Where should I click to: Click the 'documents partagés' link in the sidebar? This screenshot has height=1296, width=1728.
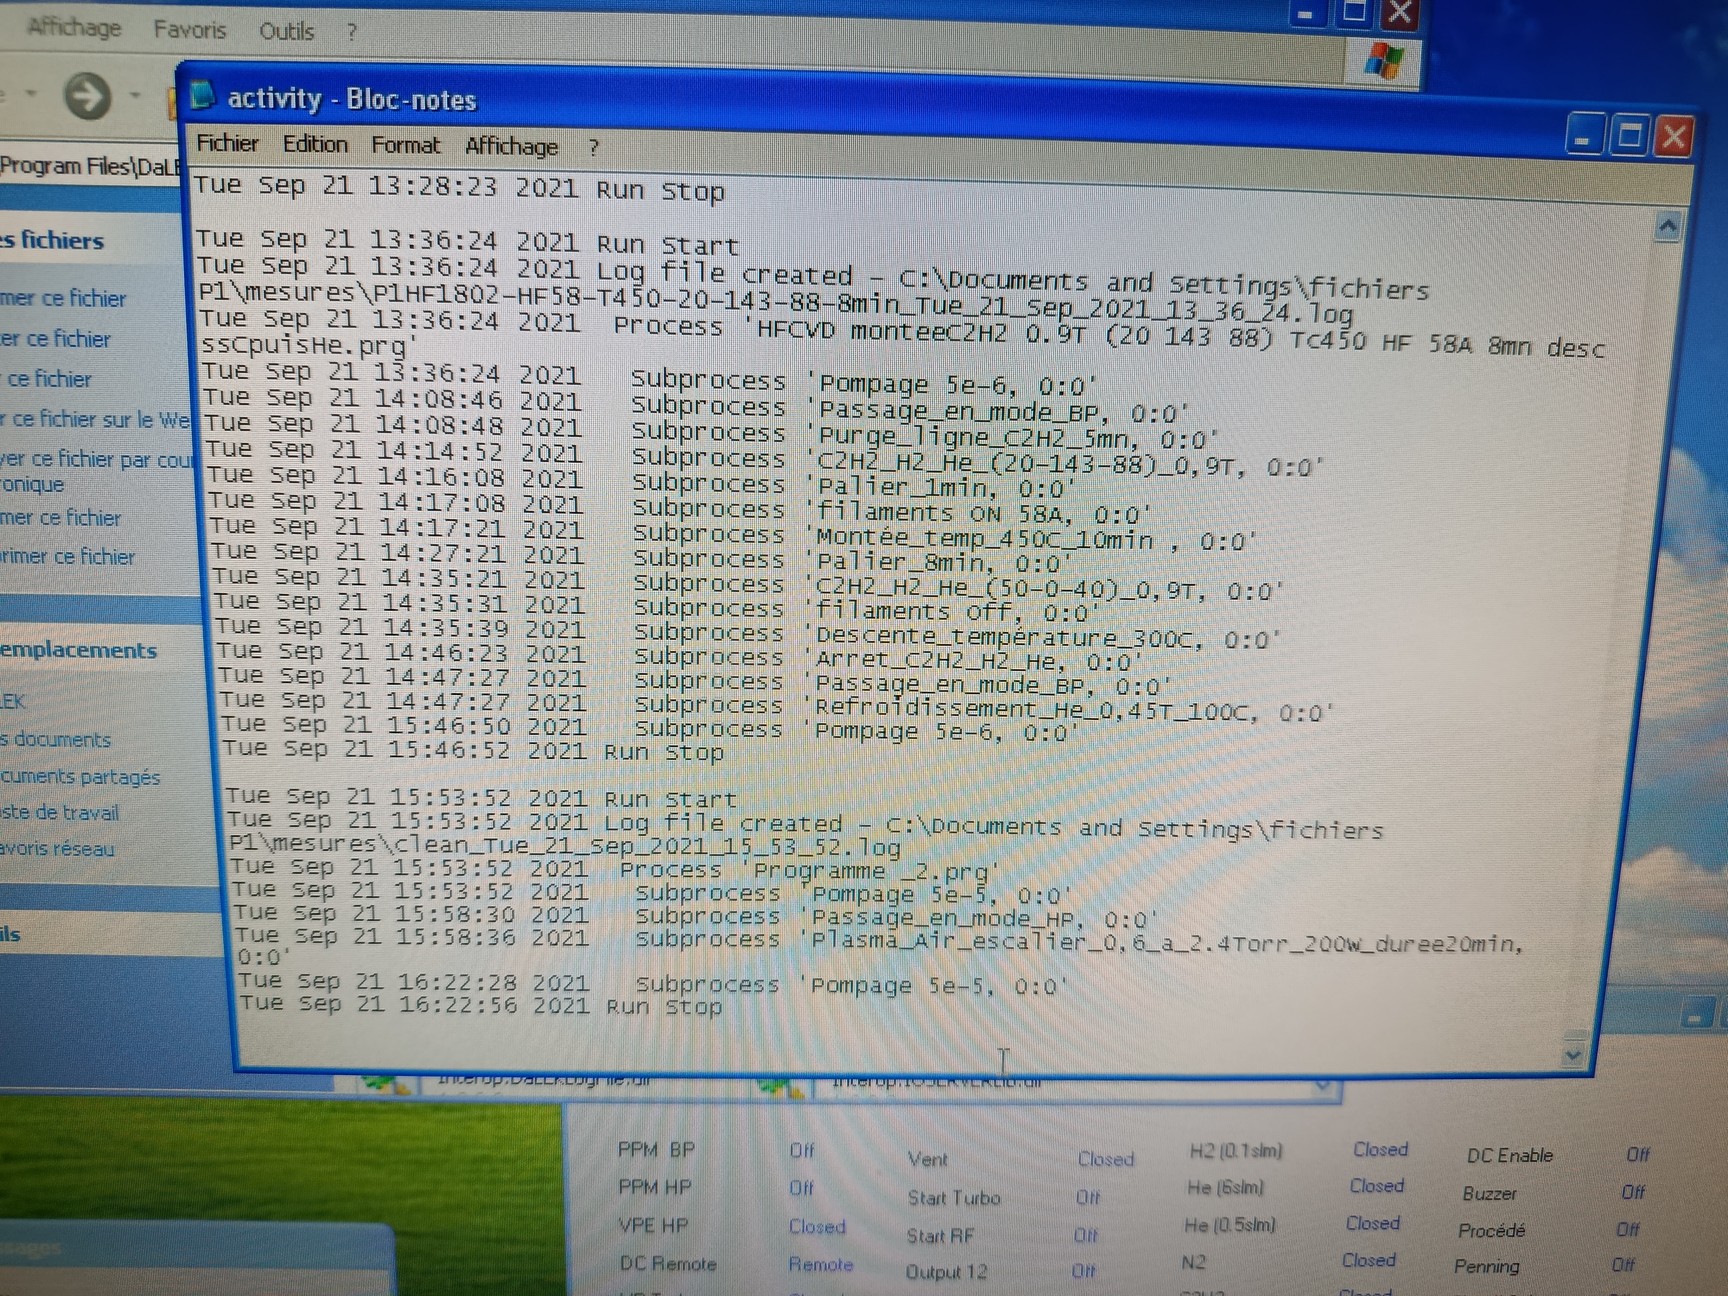[x=80, y=777]
